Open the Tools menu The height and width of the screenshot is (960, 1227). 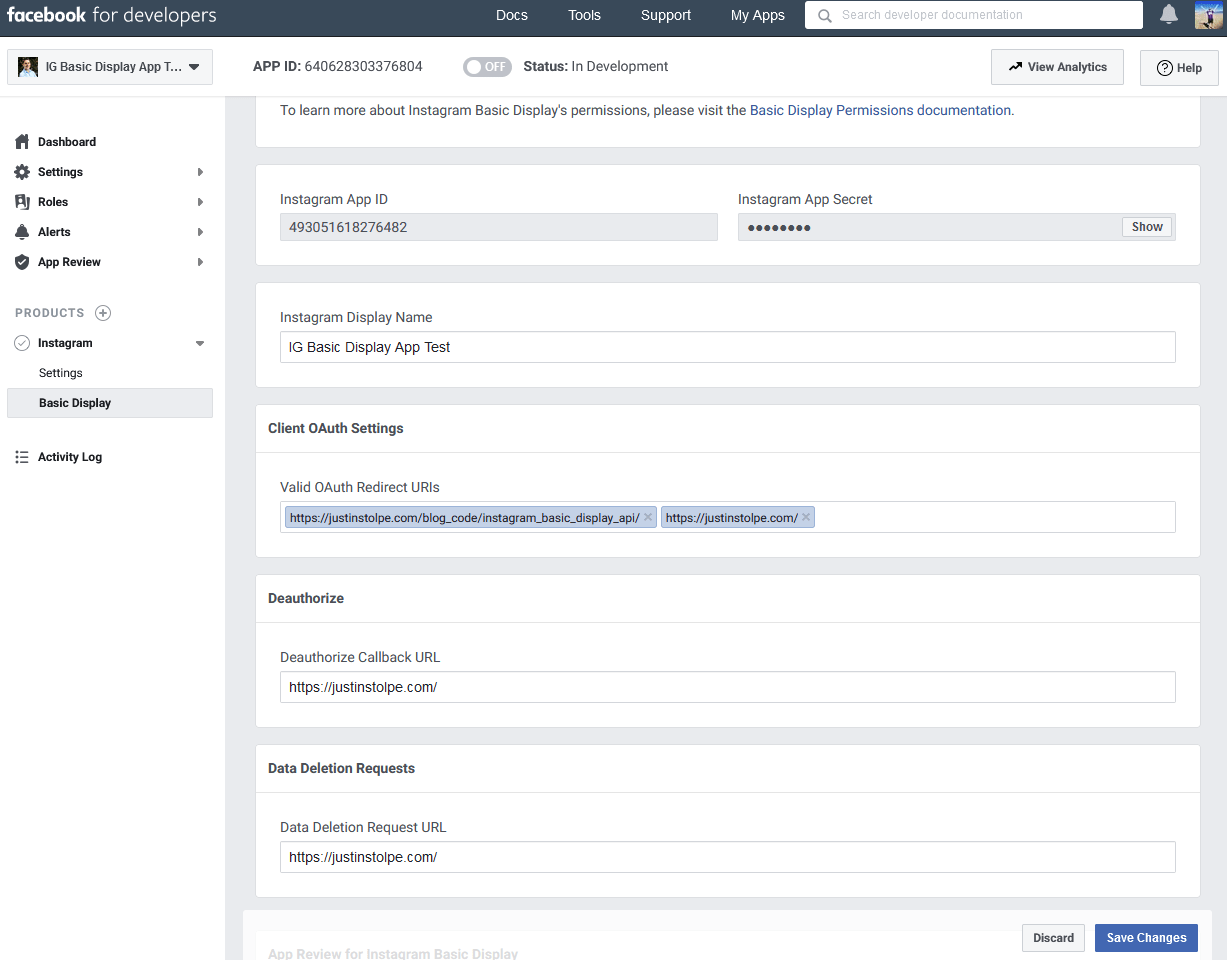point(585,15)
